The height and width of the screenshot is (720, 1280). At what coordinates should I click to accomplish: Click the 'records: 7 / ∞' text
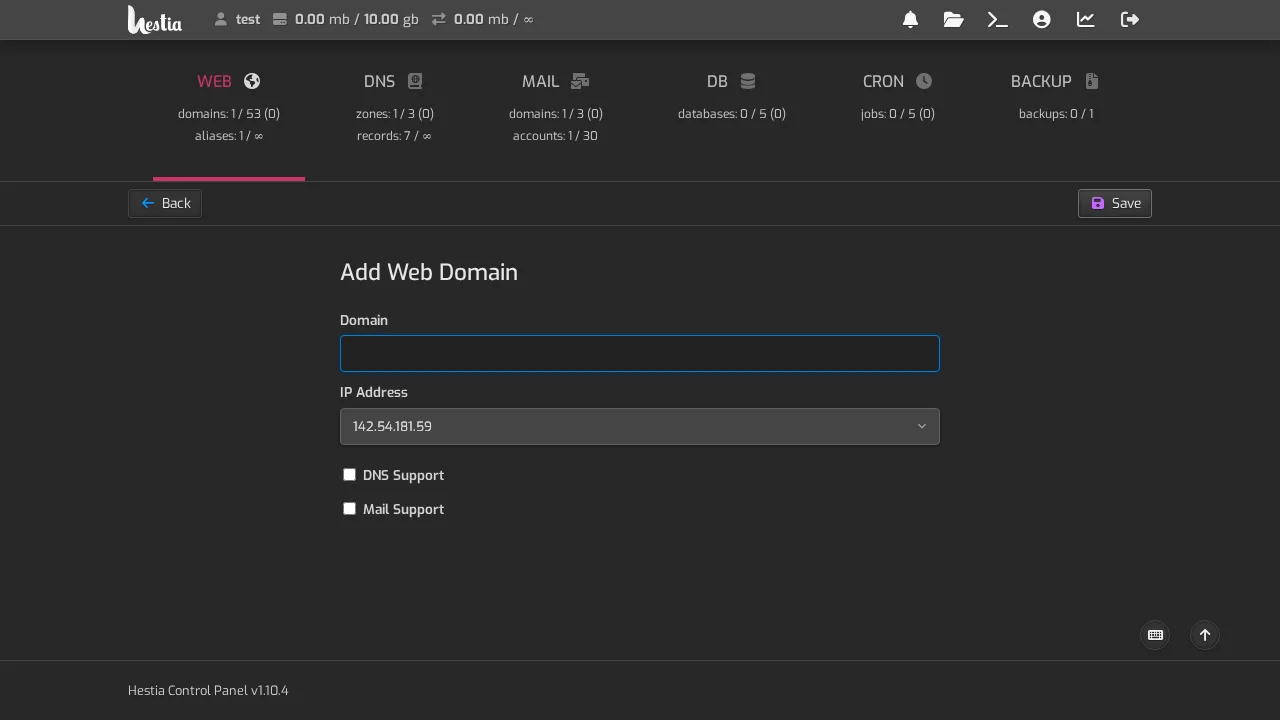(x=394, y=136)
